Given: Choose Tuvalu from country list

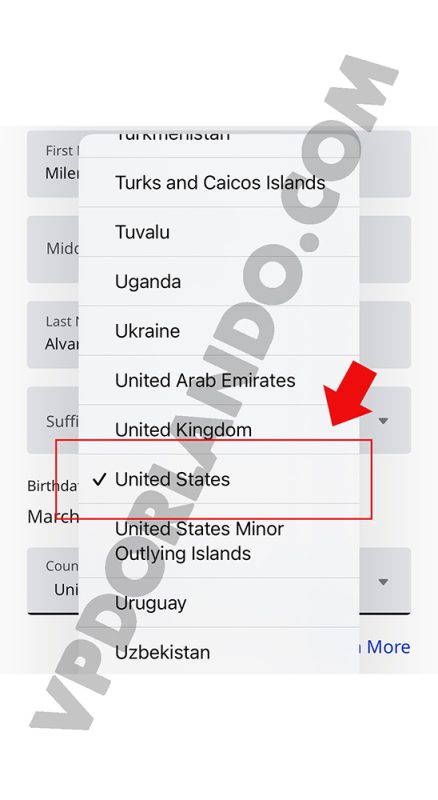Looking at the screenshot, I should tap(219, 232).
